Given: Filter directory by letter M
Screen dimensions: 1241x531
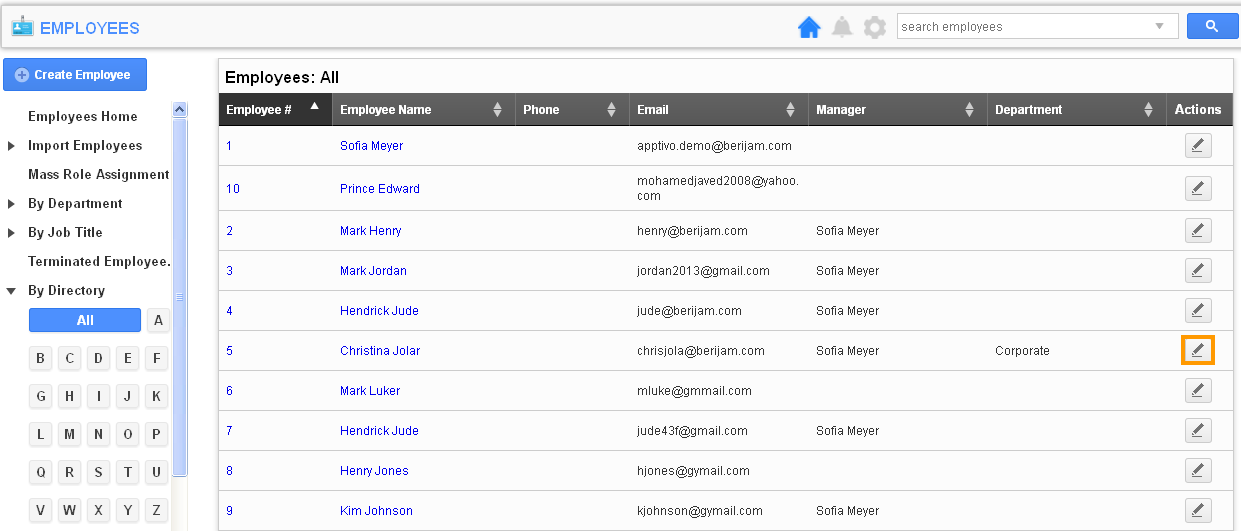Looking at the screenshot, I should pos(70,434).
